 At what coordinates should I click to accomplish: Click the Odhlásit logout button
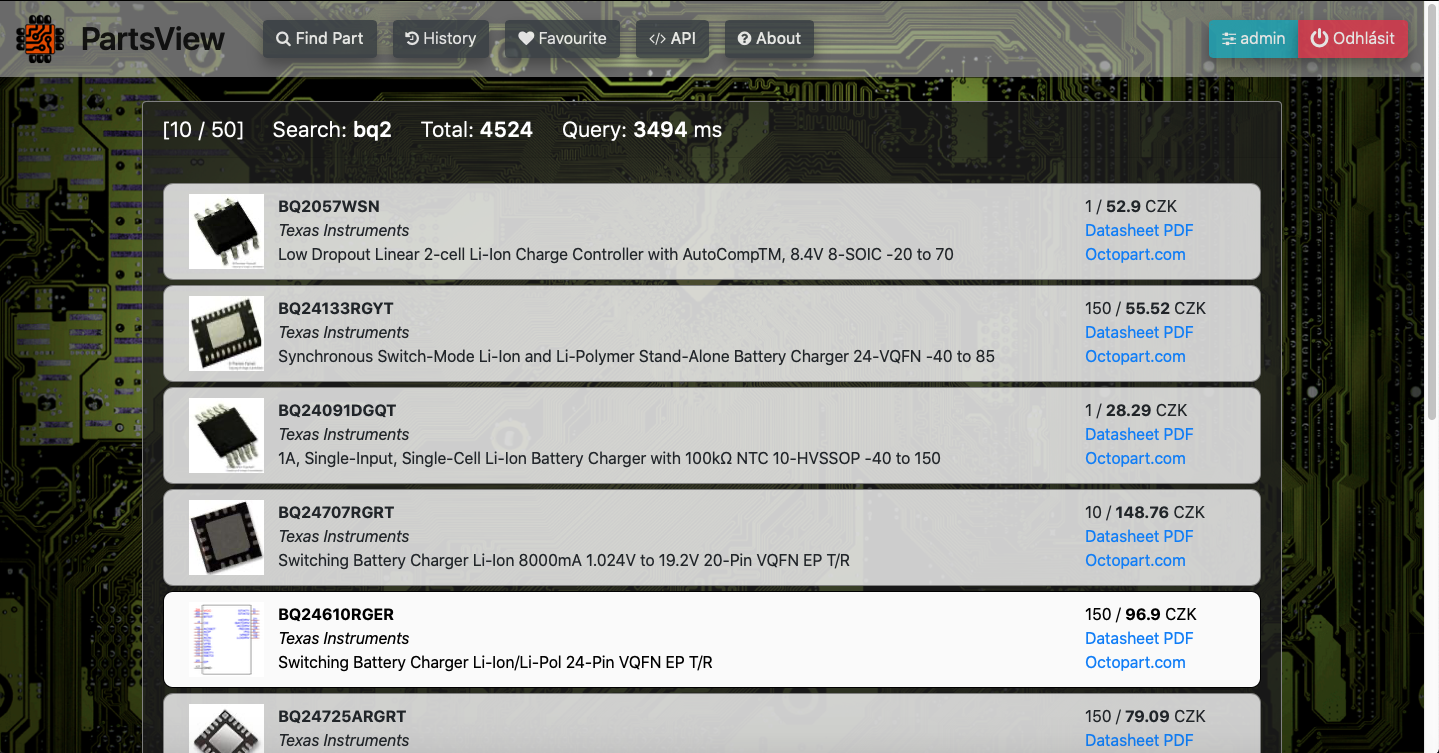pyautogui.click(x=1353, y=39)
